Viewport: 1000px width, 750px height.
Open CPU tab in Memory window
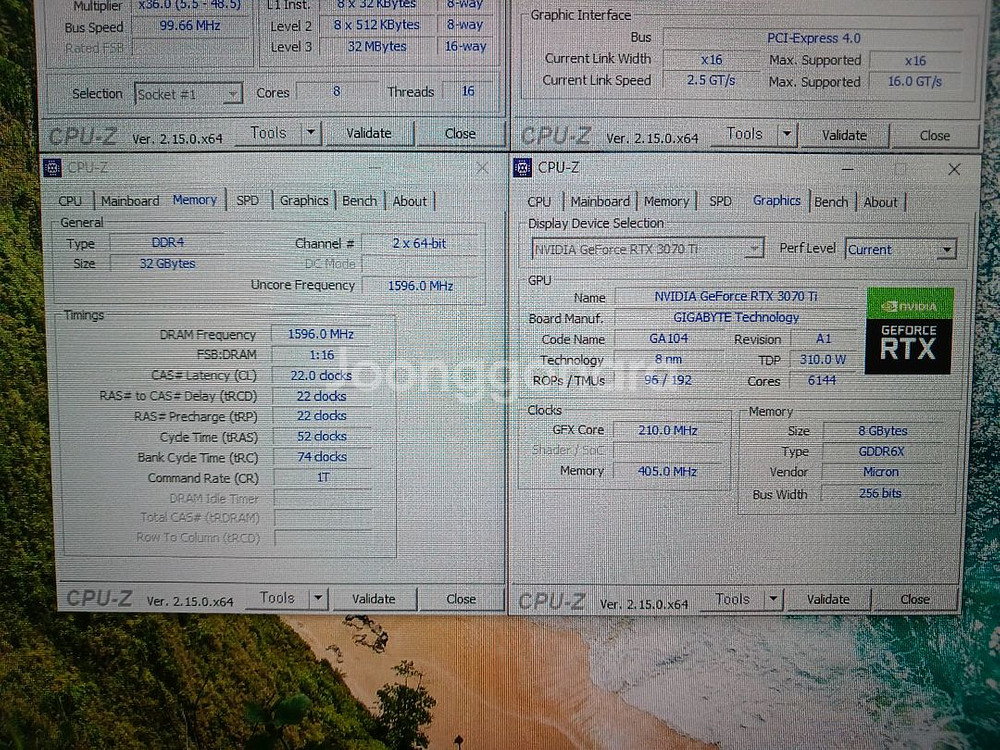point(70,201)
